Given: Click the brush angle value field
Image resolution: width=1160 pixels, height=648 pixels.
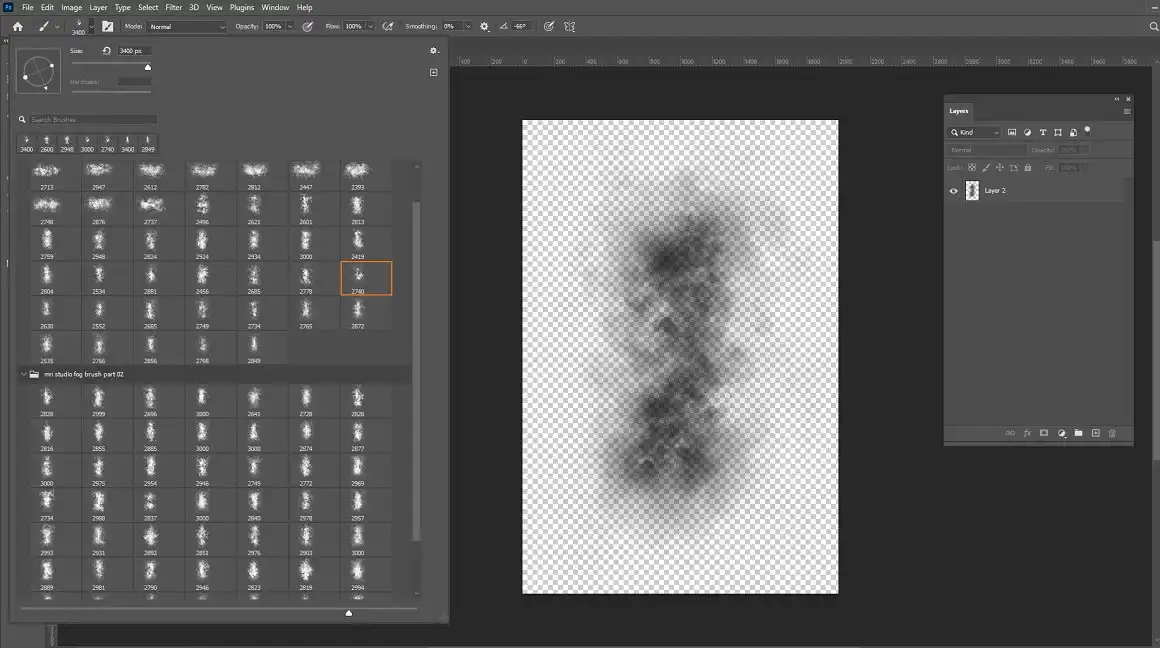Looking at the screenshot, I should pos(522,27).
